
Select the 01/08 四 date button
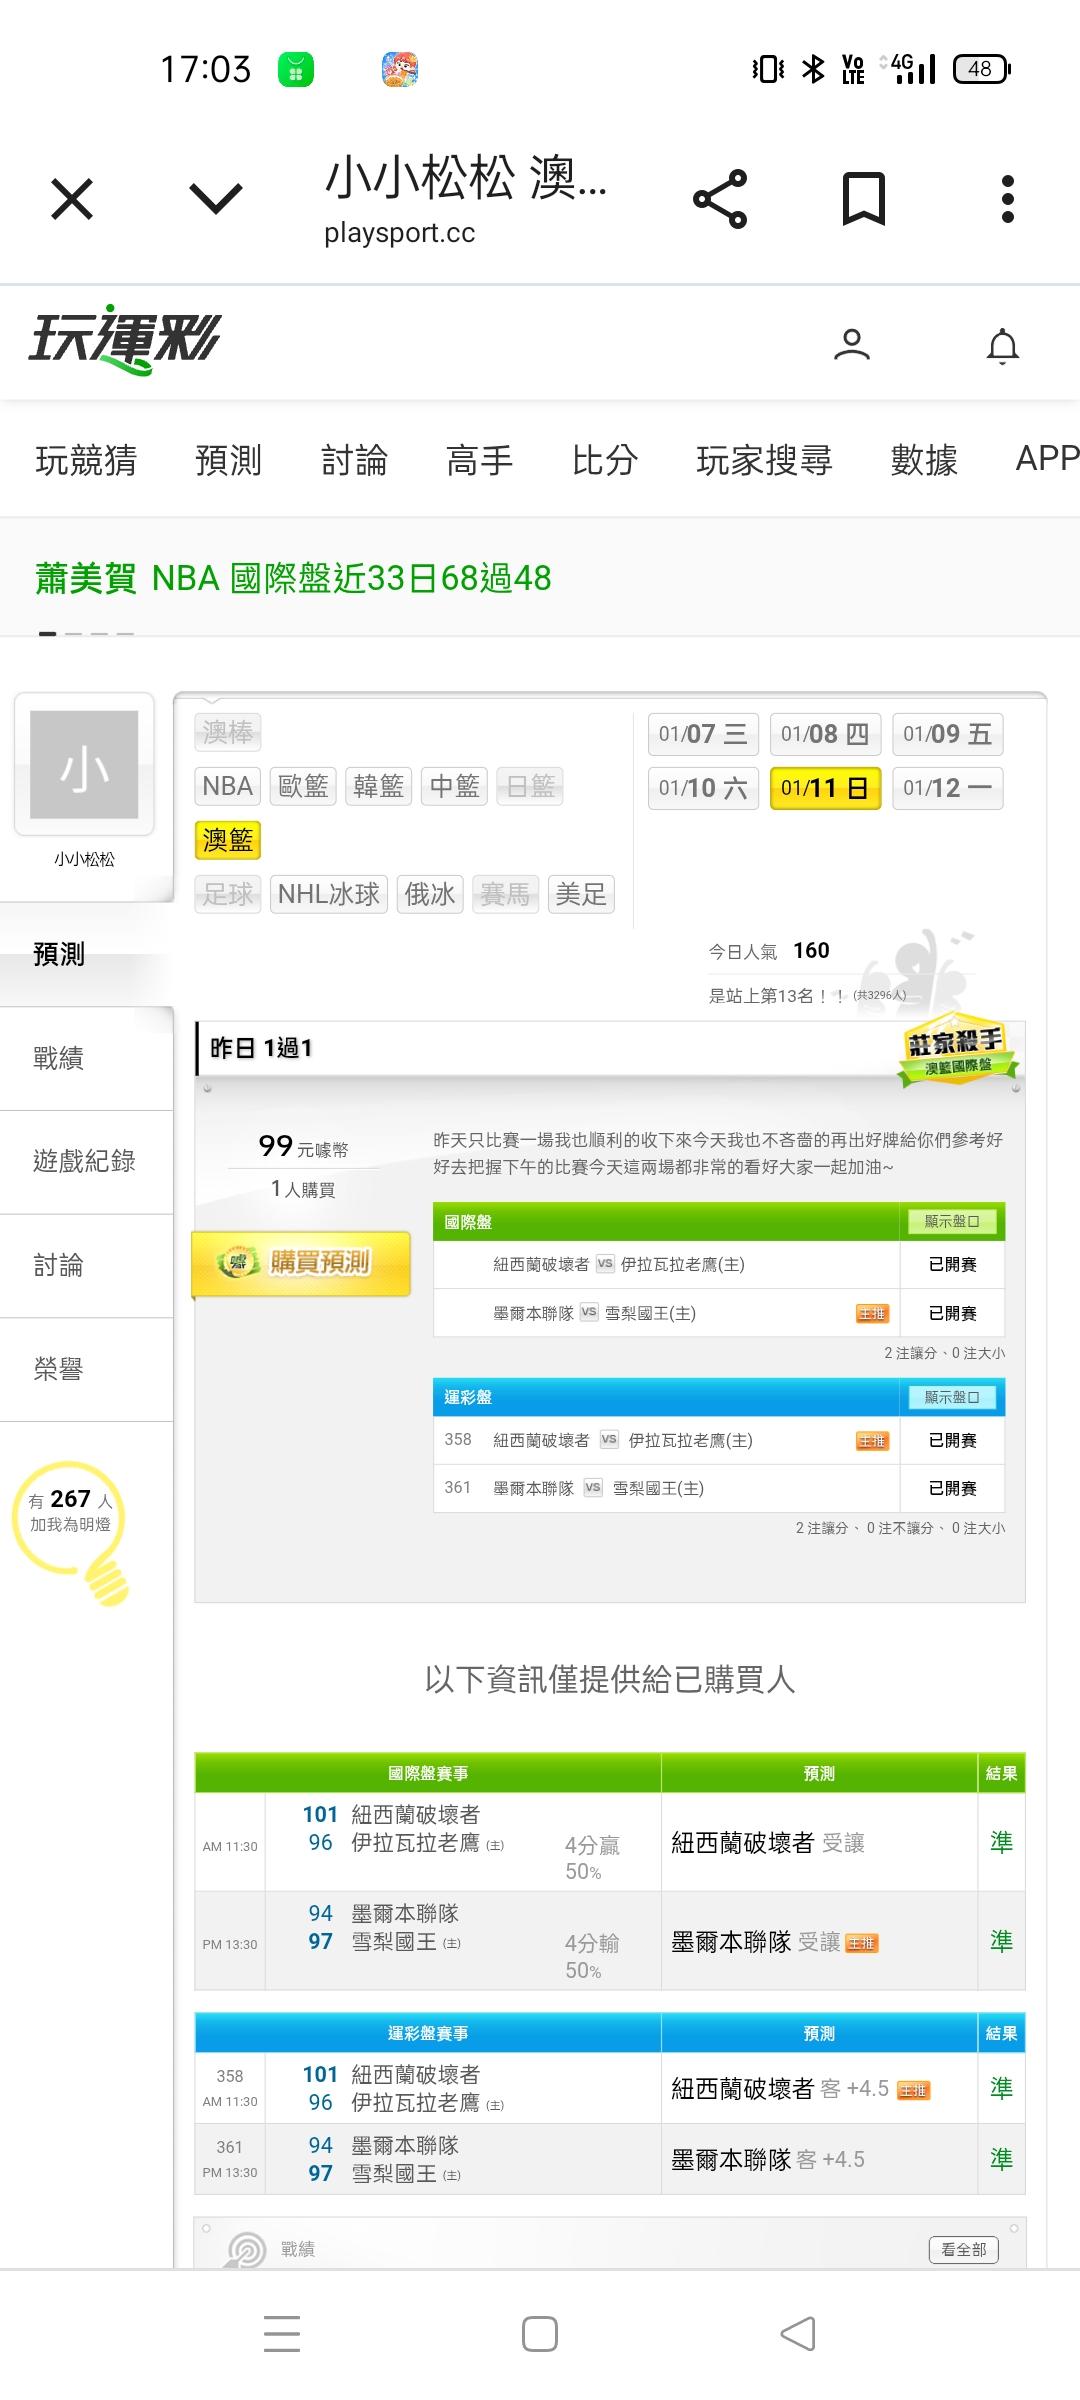tap(825, 734)
